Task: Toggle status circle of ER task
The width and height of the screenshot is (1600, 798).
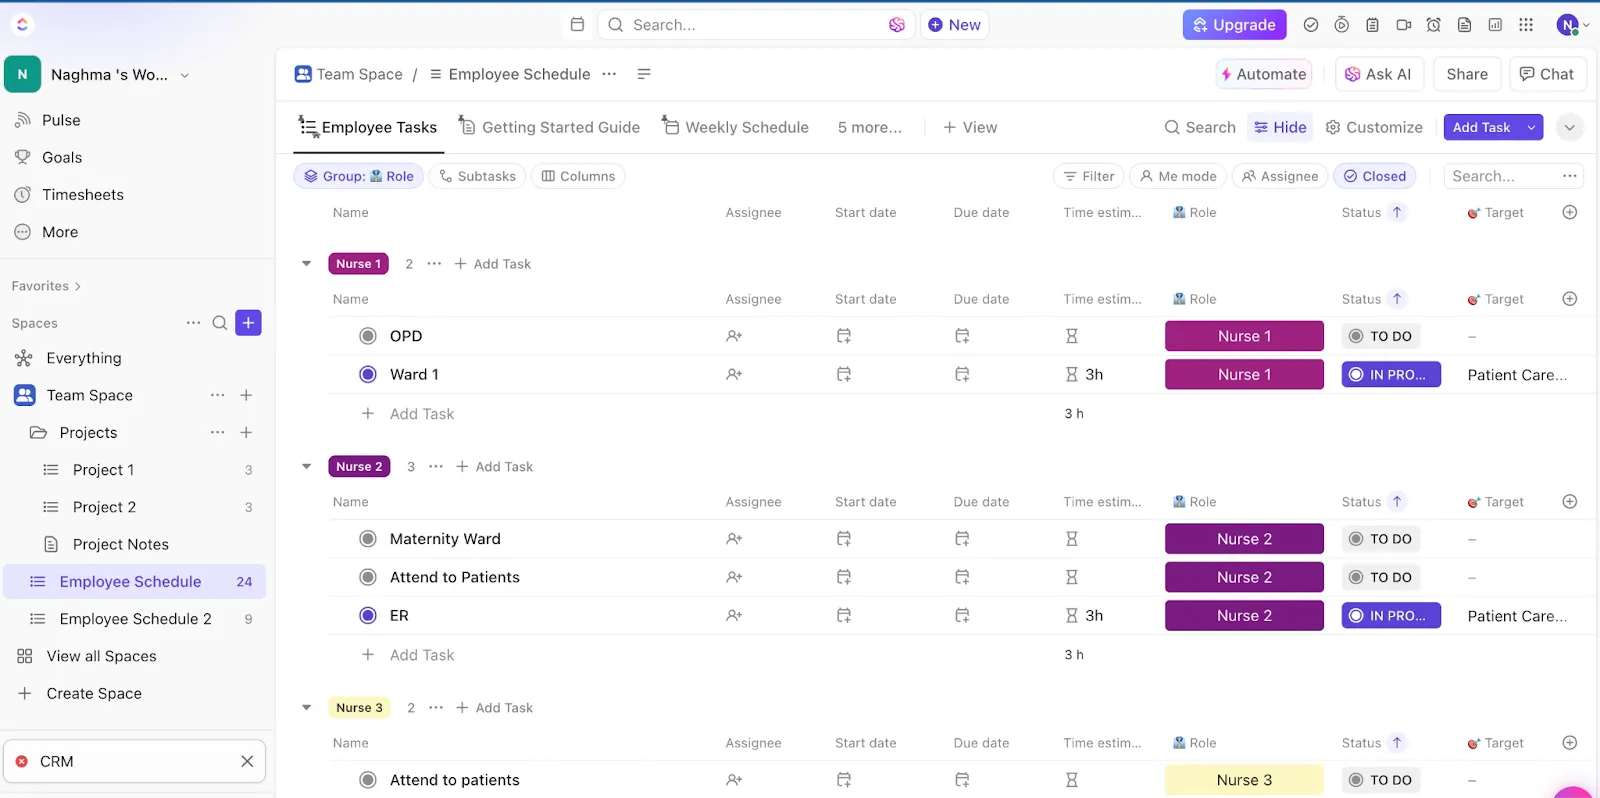Action: (368, 616)
